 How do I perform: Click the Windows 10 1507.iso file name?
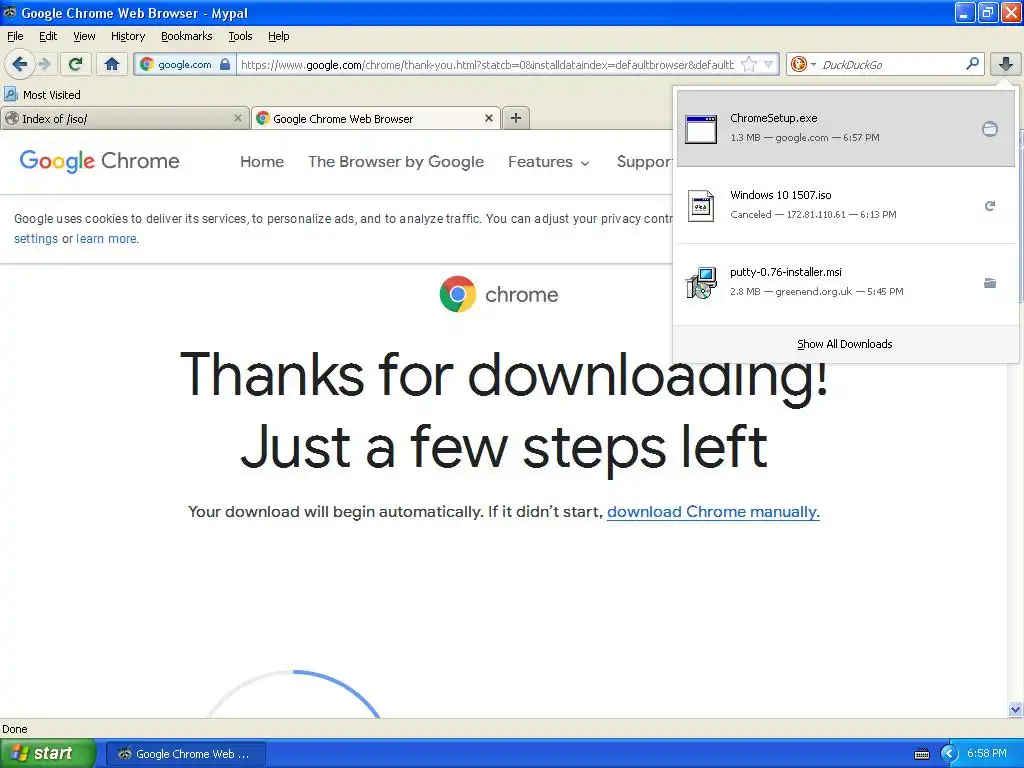[780, 195]
